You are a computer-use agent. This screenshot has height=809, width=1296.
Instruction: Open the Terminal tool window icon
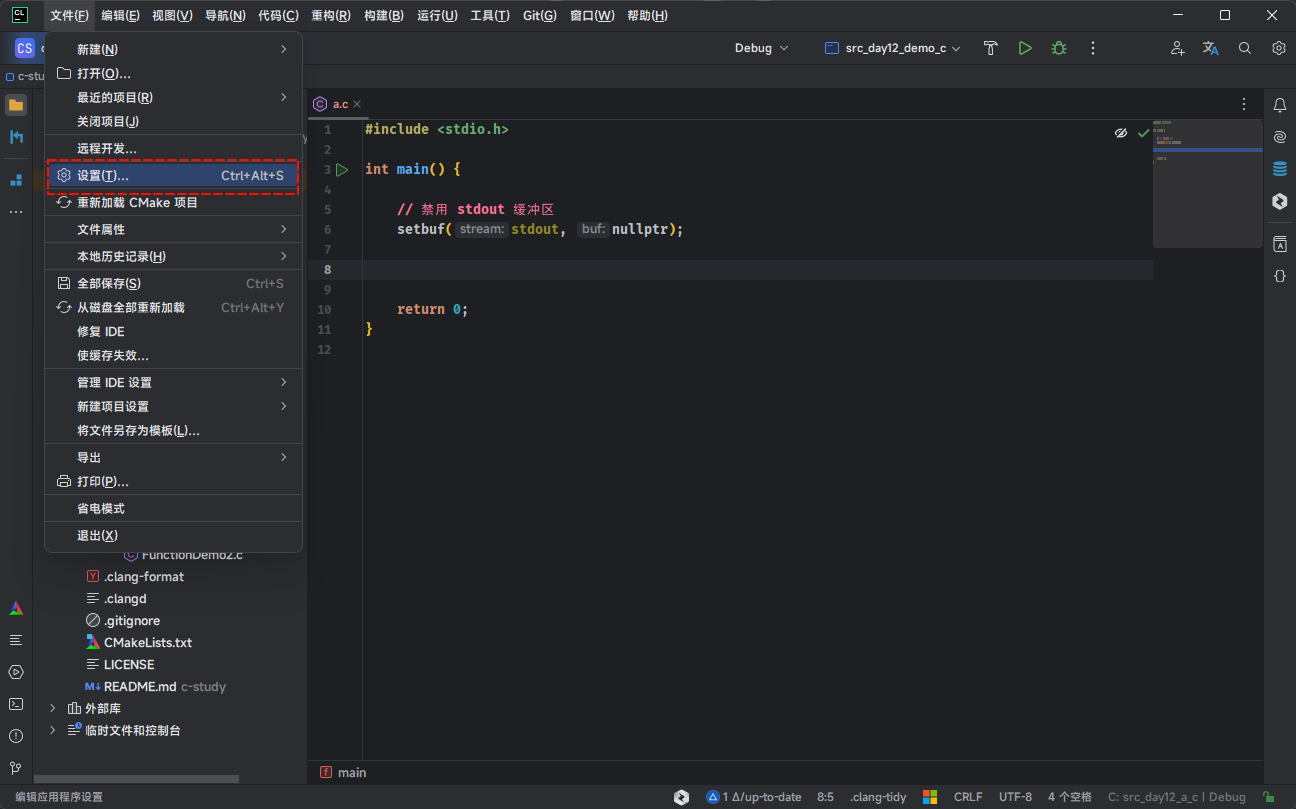tap(16, 704)
